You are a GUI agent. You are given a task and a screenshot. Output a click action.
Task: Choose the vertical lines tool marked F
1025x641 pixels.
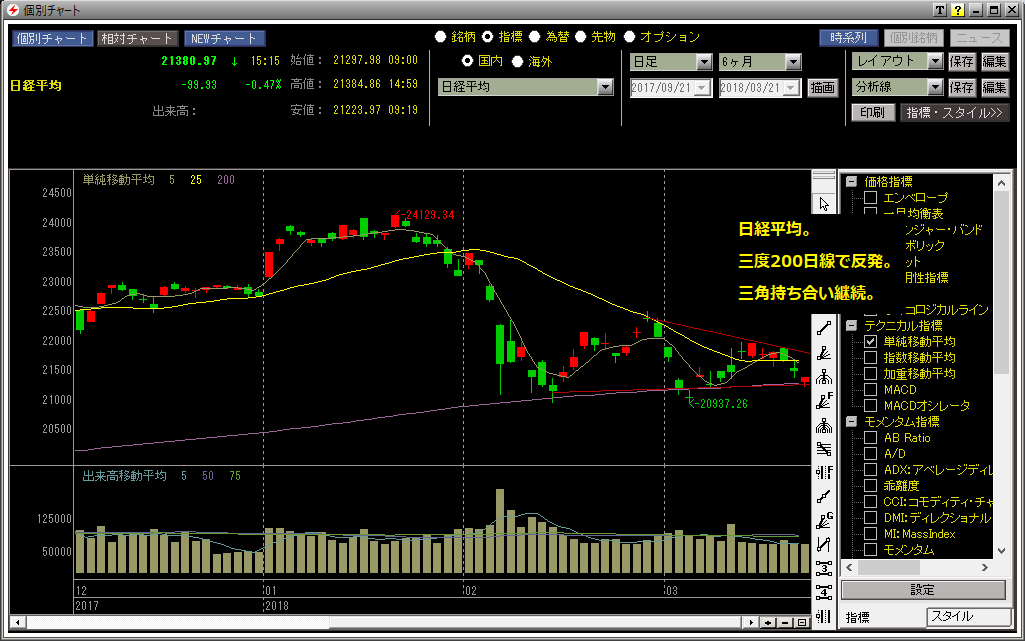[x=824, y=472]
